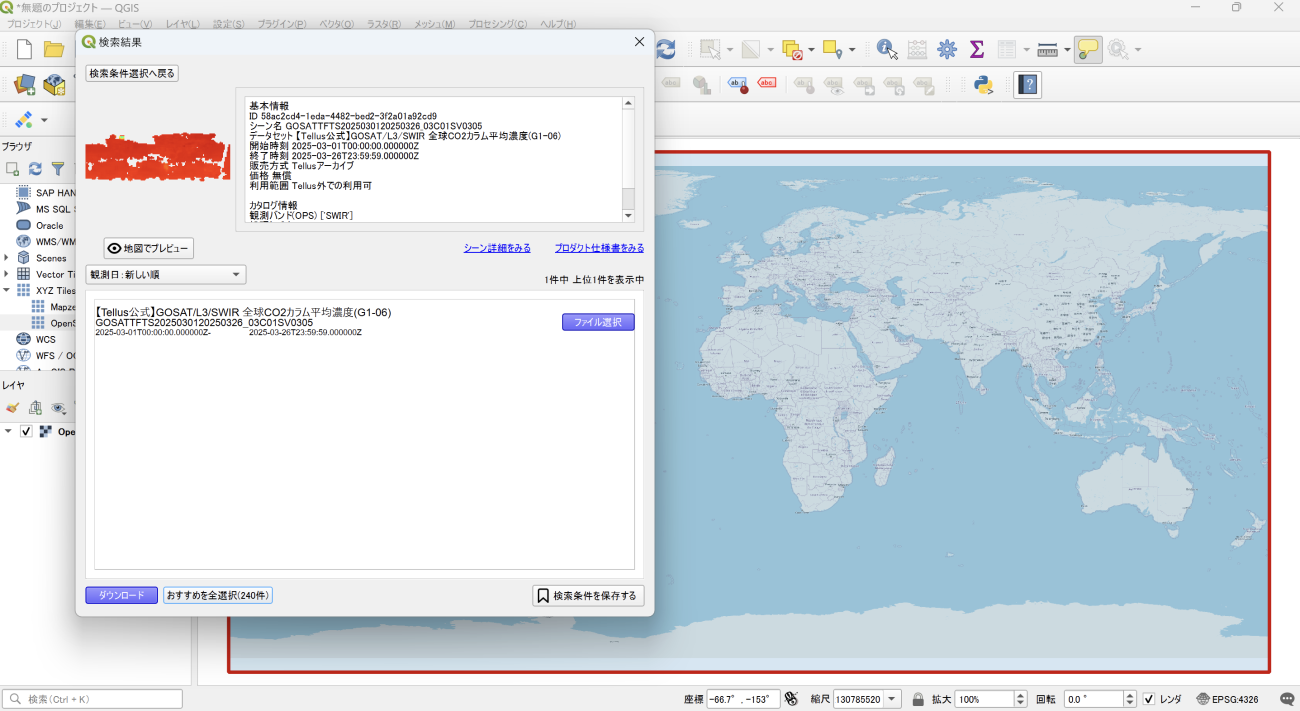Screen dimensions: 1300x711
Task: Open the Field Calculator abacus icon
Action: pyautogui.click(x=917, y=49)
